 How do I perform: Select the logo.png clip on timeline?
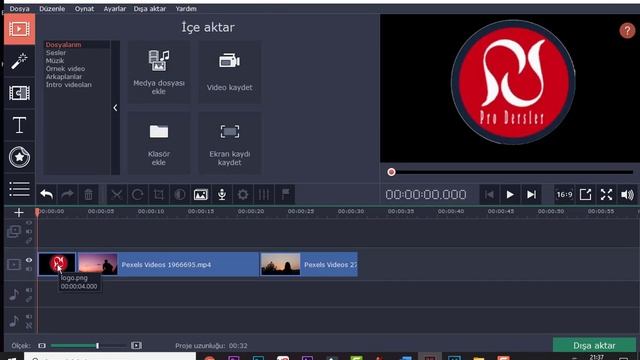[x=57, y=264]
